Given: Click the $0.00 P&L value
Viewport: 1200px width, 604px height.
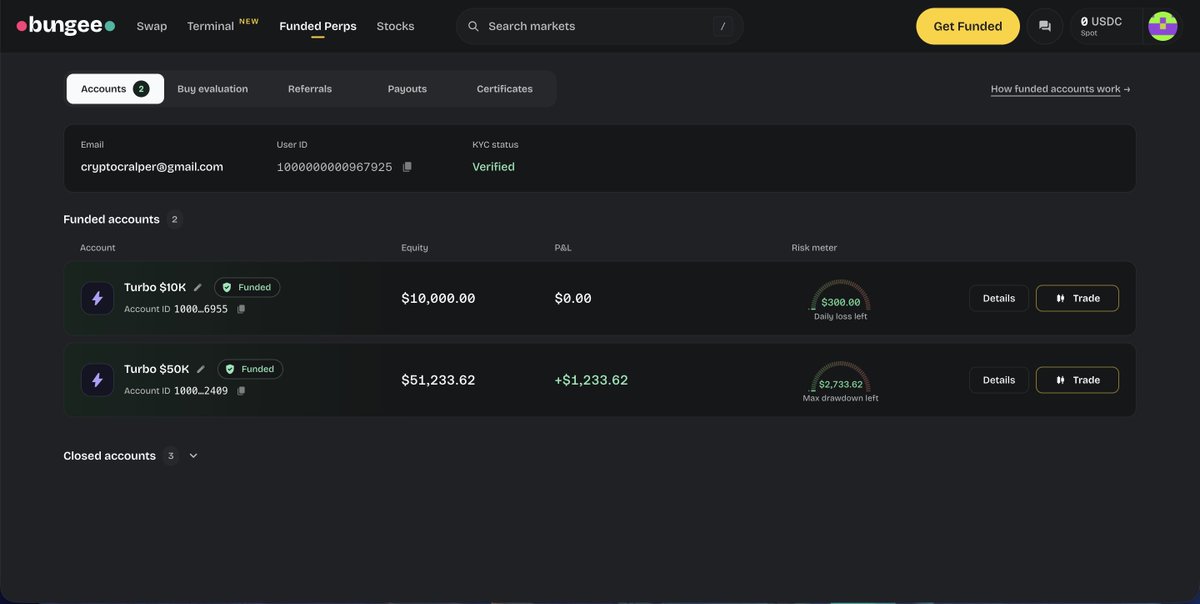Looking at the screenshot, I should pyautogui.click(x=573, y=298).
